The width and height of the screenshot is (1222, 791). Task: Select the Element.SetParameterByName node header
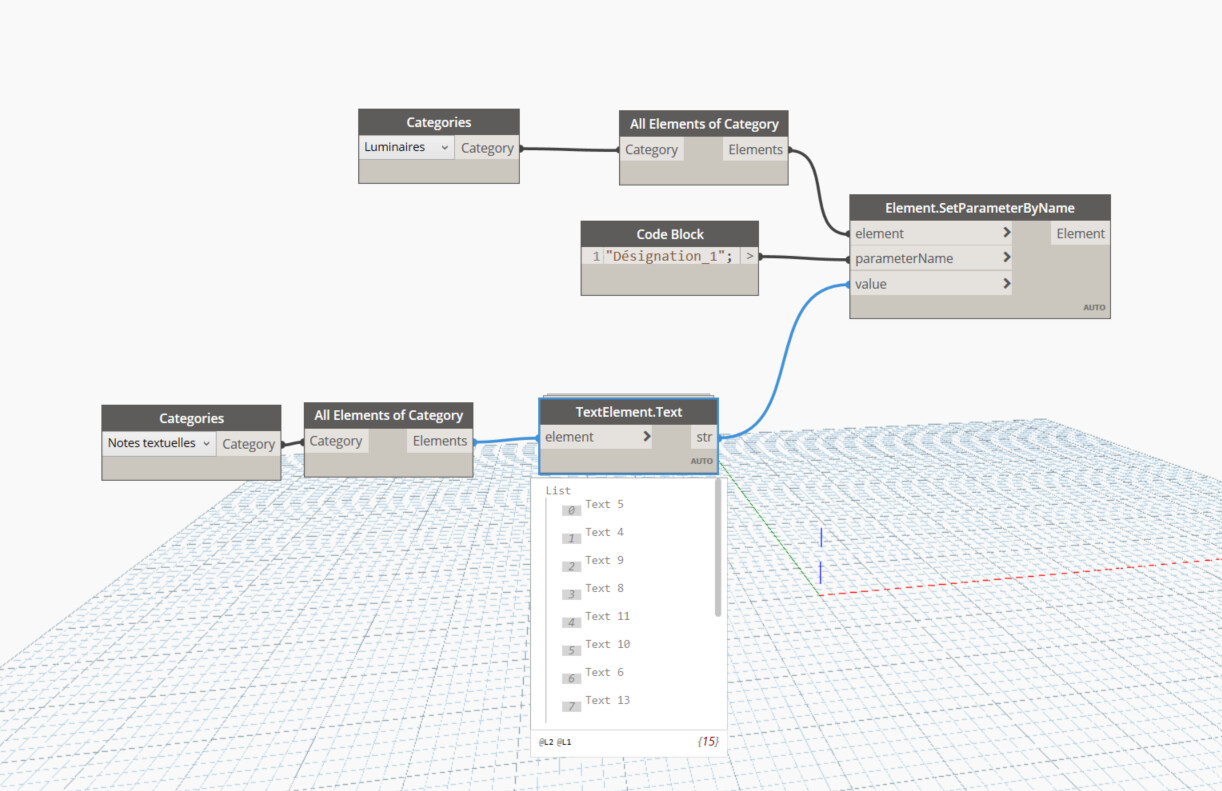[980, 207]
